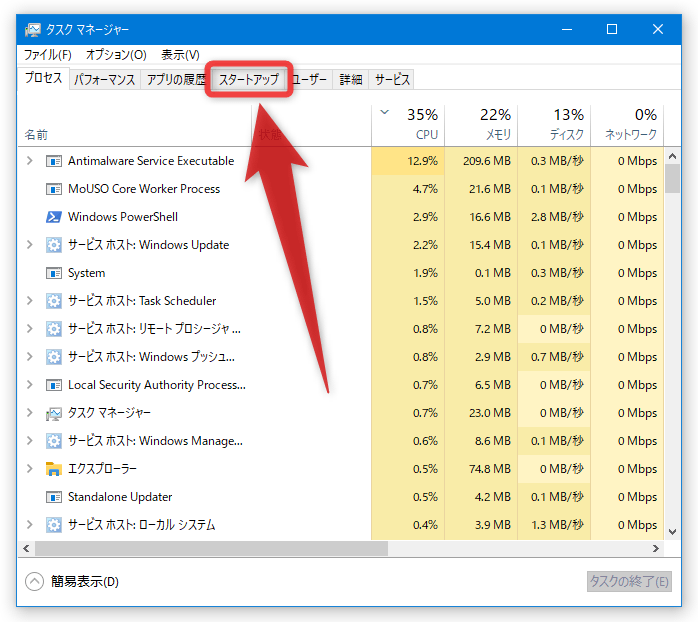Click the horizontal scrollbar thumb
The image size is (698, 622).
[x=211, y=549]
